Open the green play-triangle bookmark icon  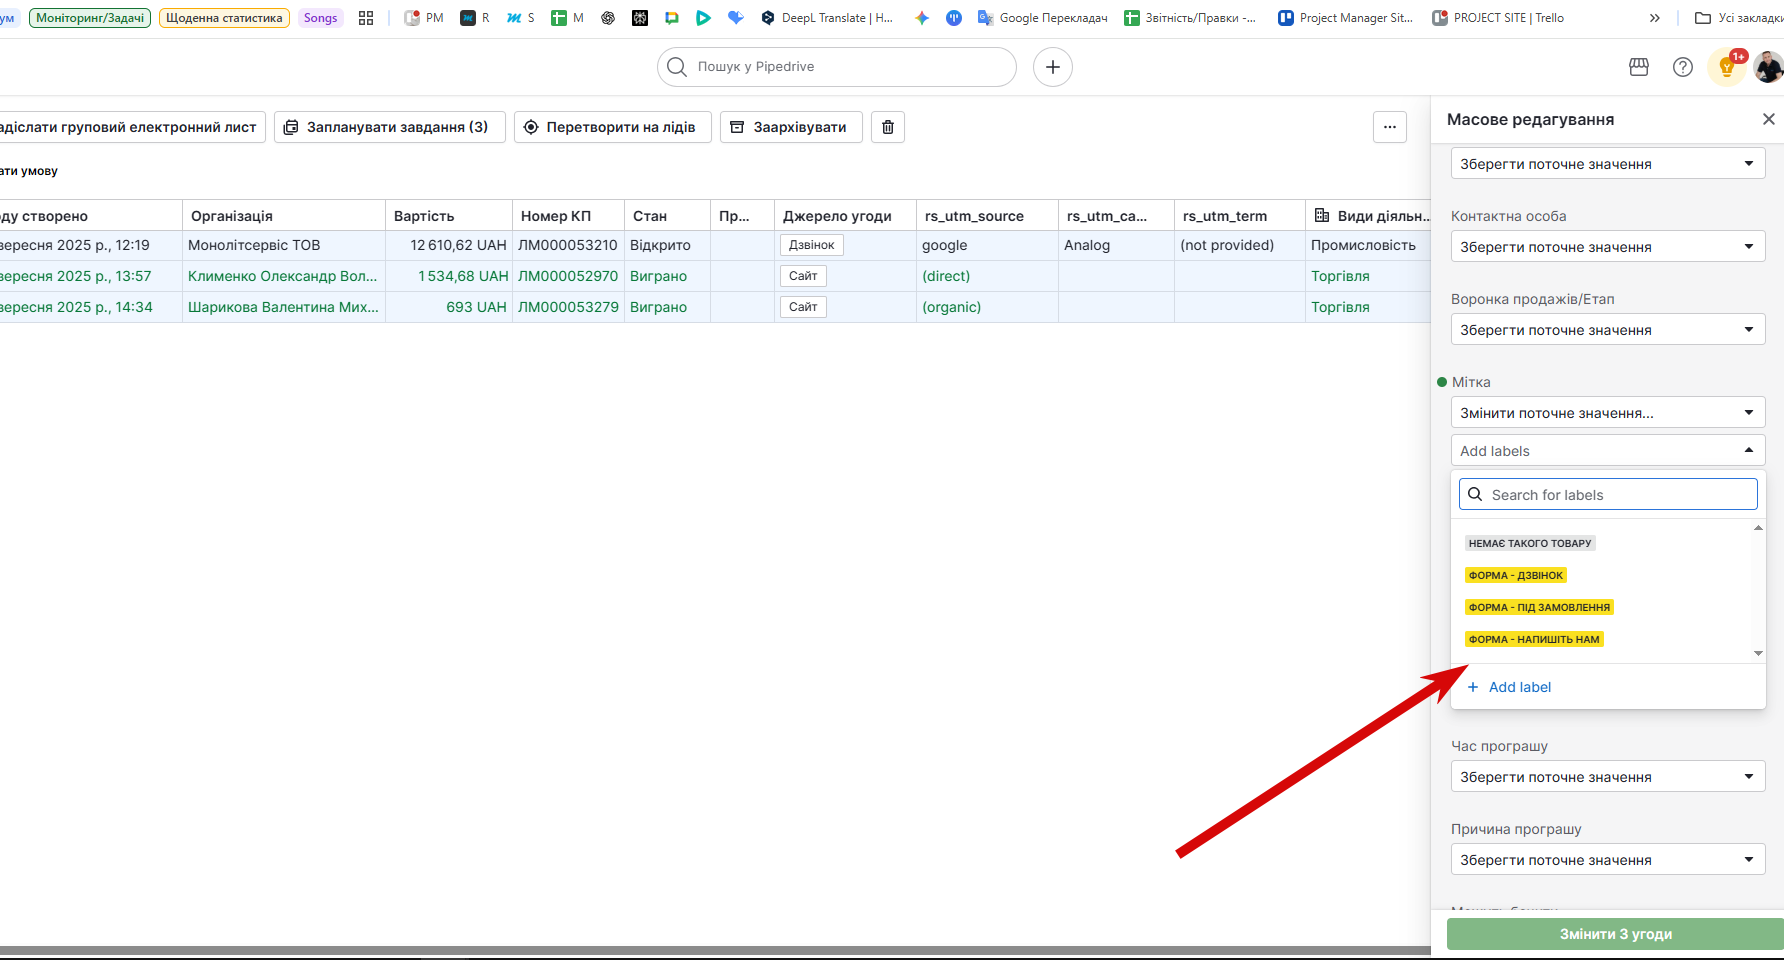704,18
